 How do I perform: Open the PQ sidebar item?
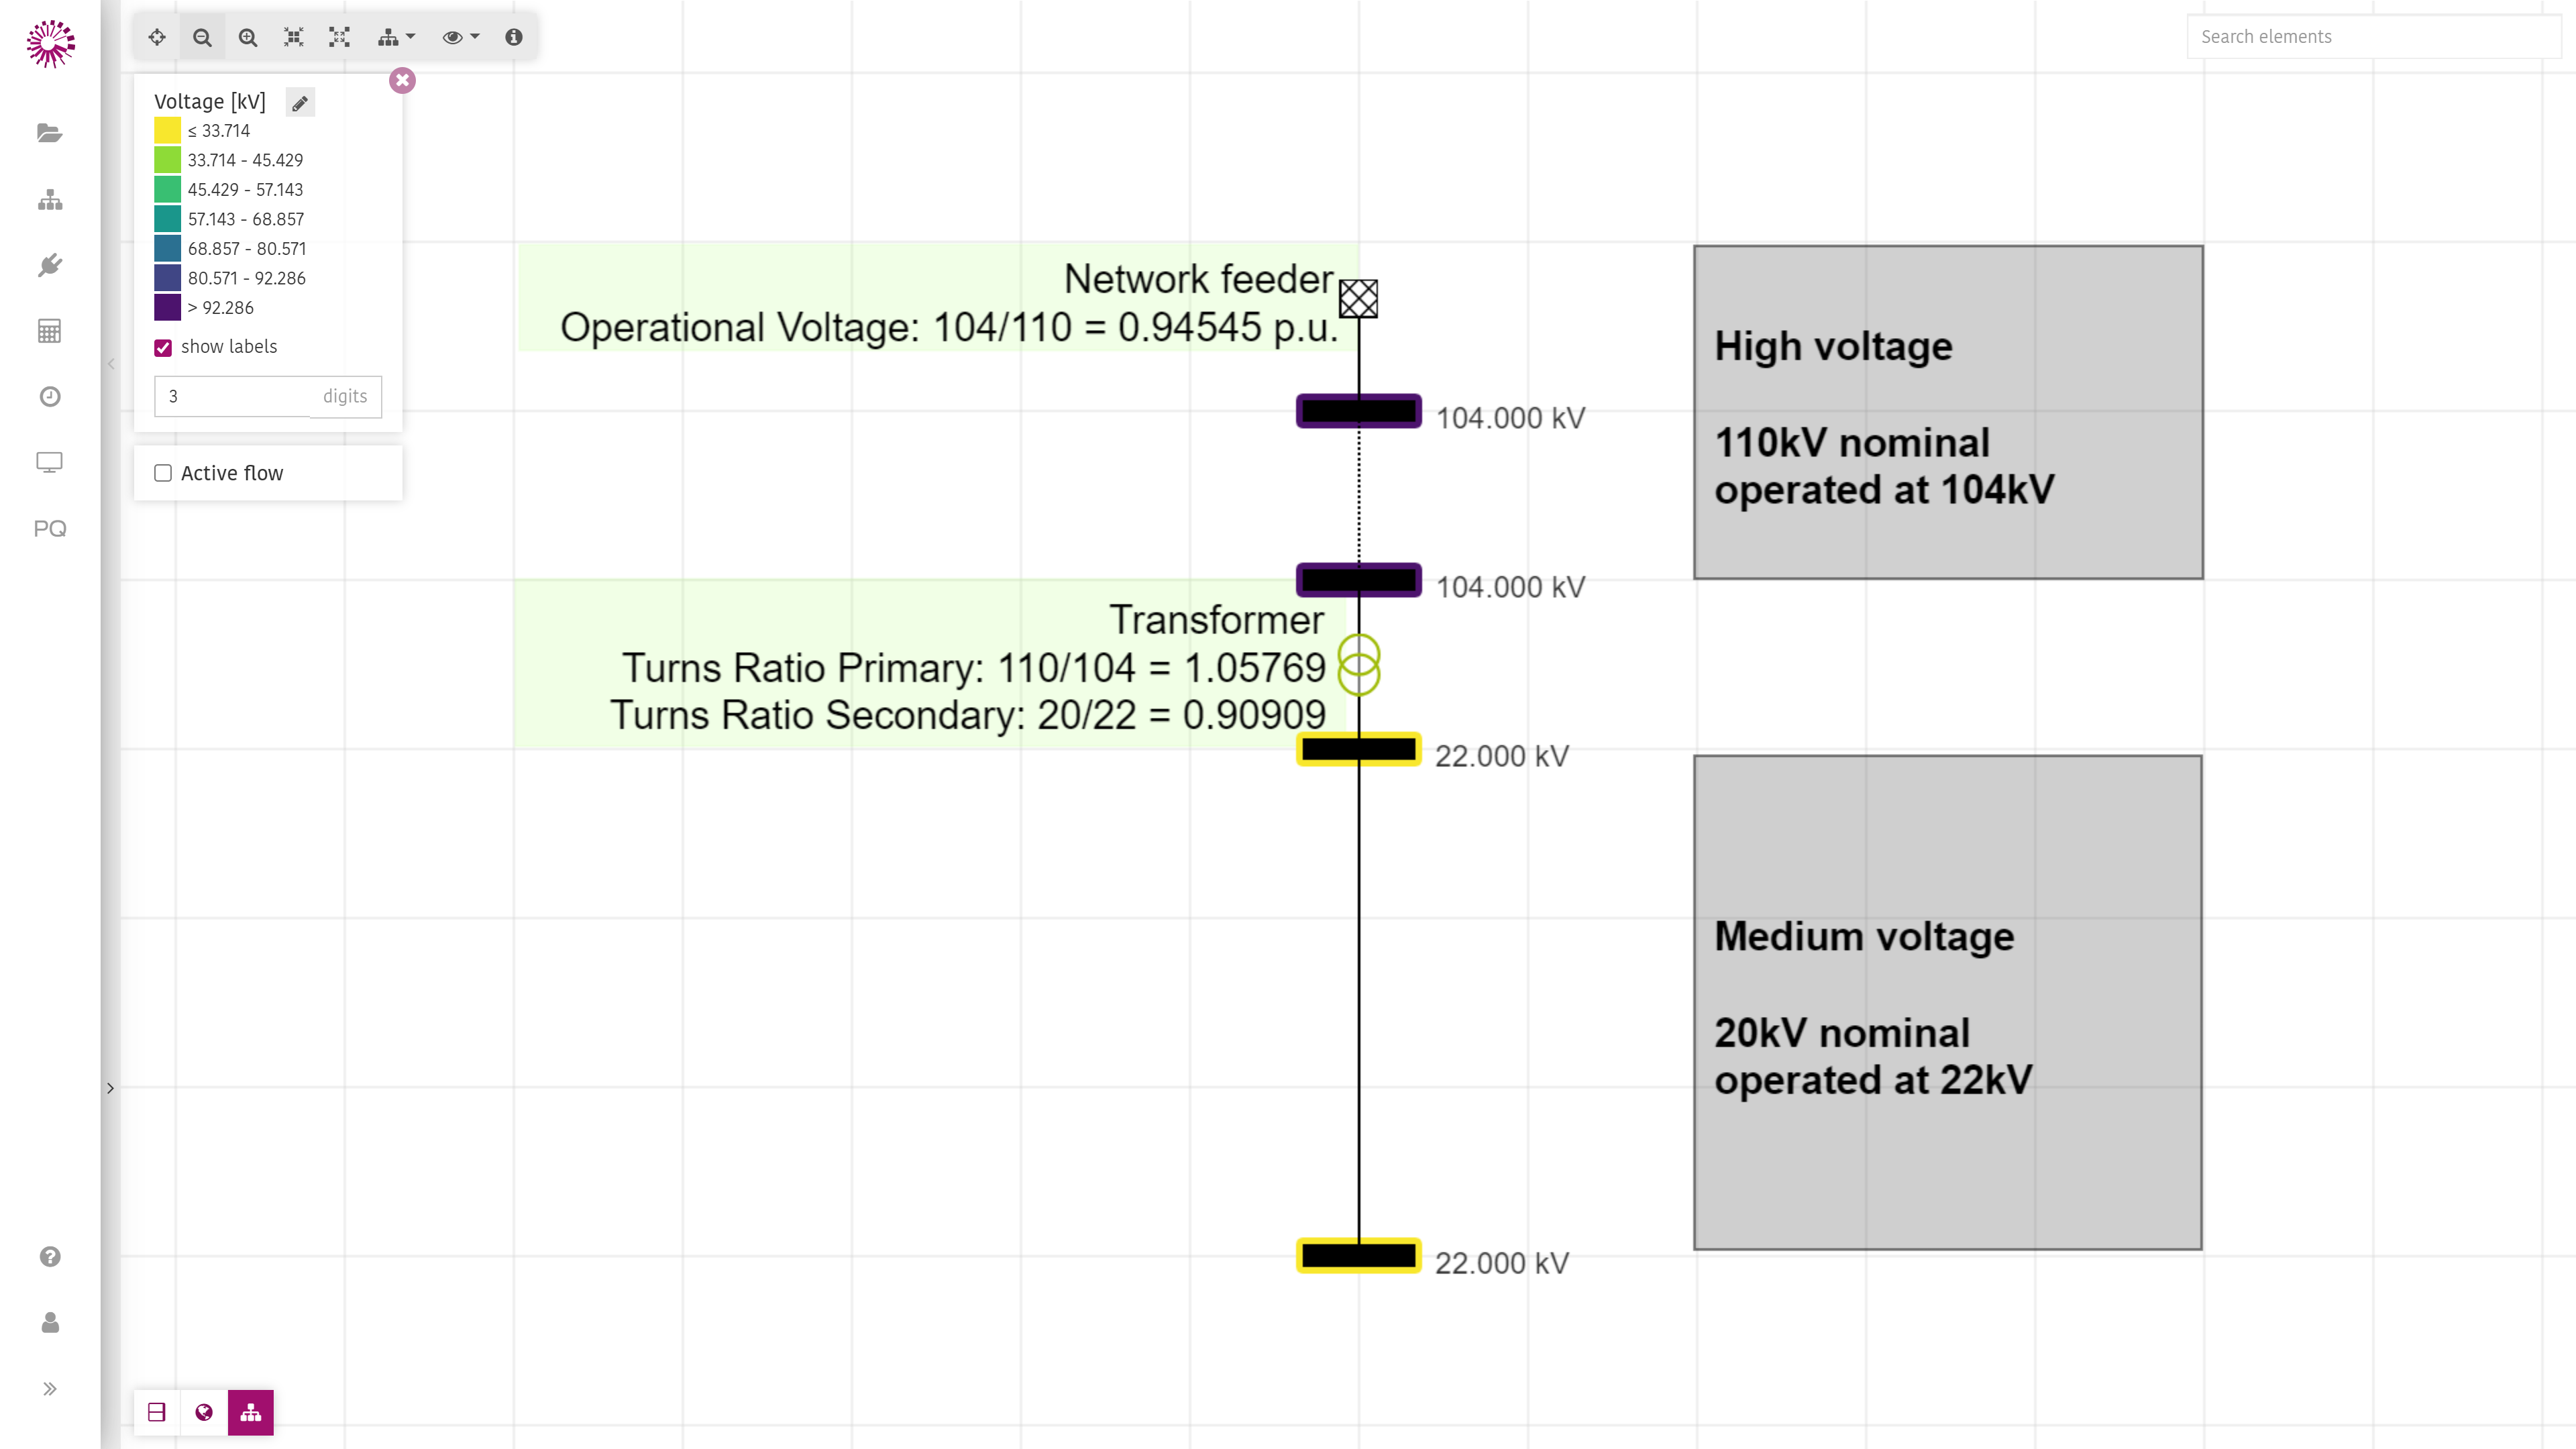50,528
